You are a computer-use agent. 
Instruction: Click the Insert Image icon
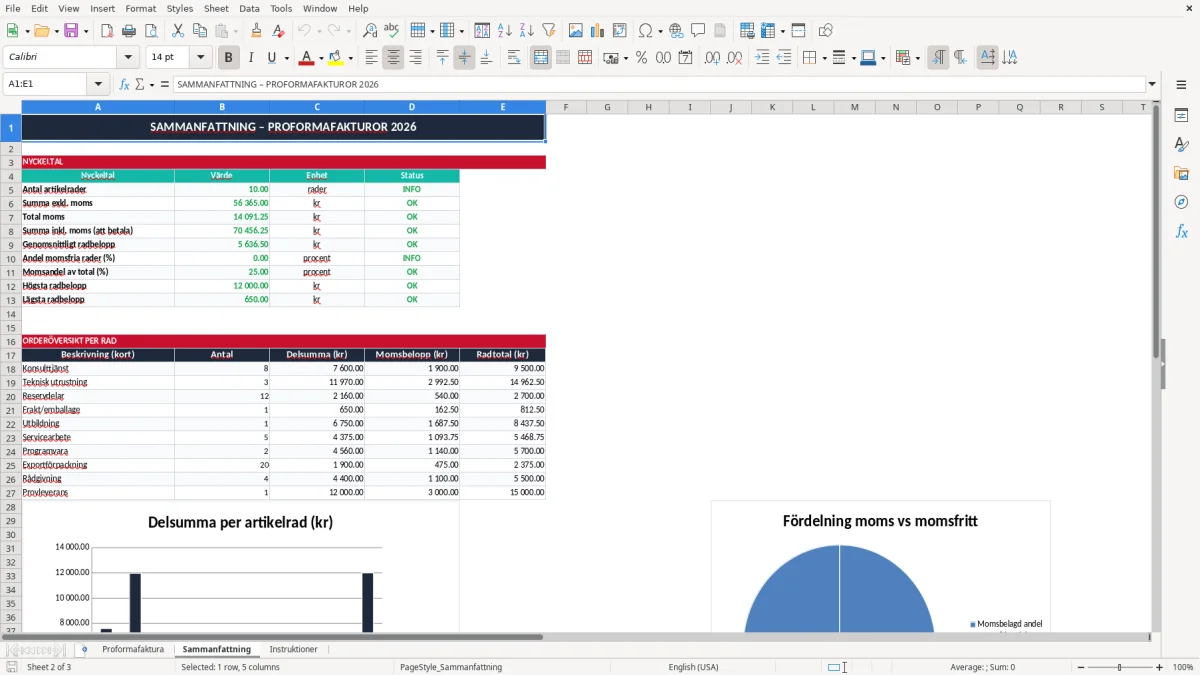click(576, 31)
